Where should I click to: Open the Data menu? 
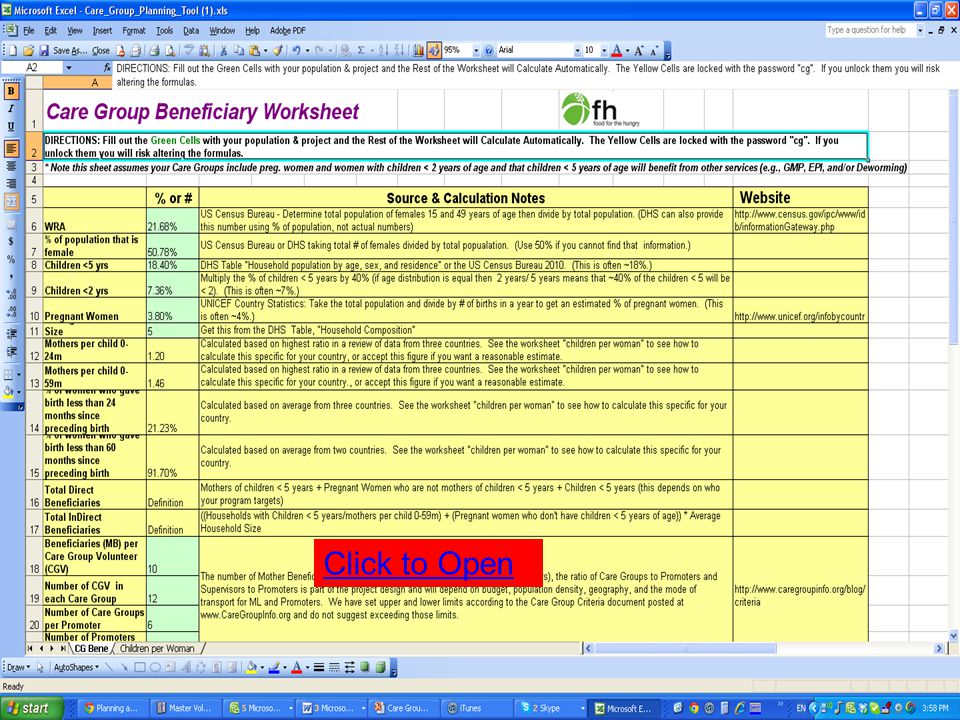coord(191,31)
